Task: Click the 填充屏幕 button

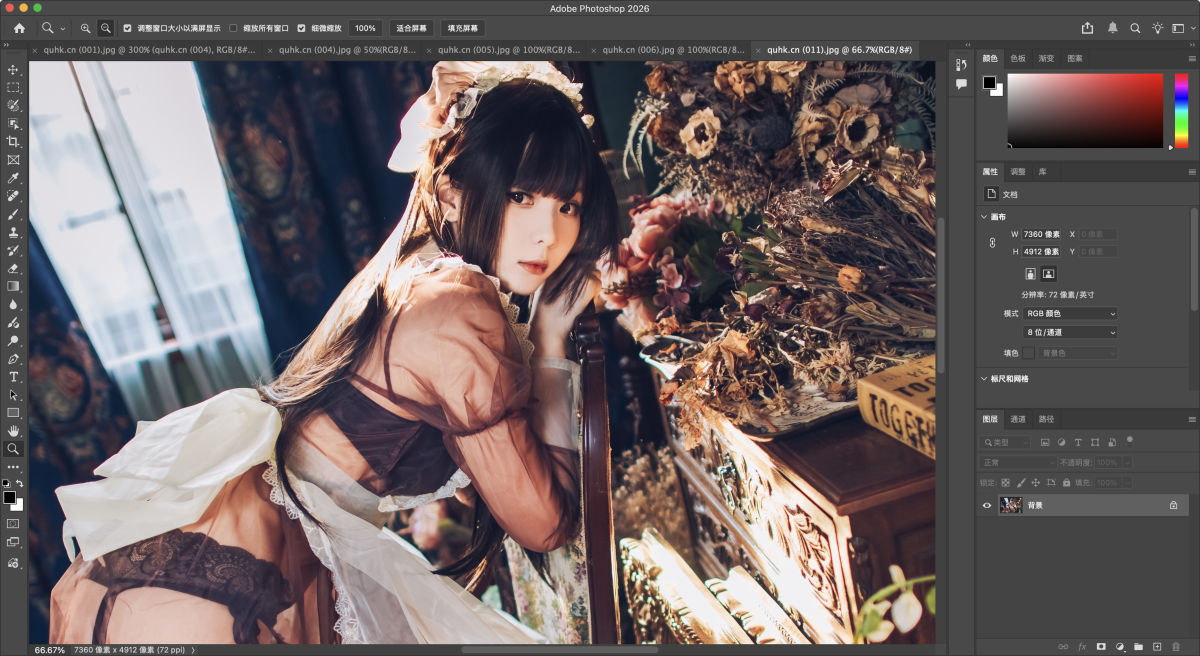Action: [x=463, y=28]
